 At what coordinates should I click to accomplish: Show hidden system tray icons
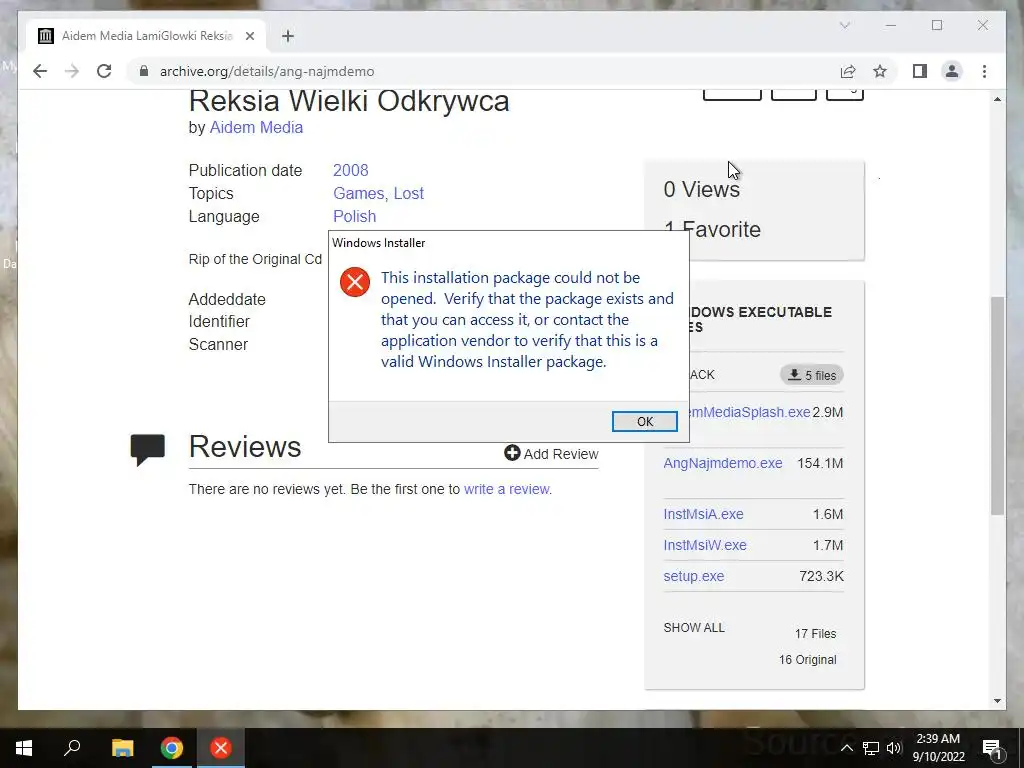point(846,748)
